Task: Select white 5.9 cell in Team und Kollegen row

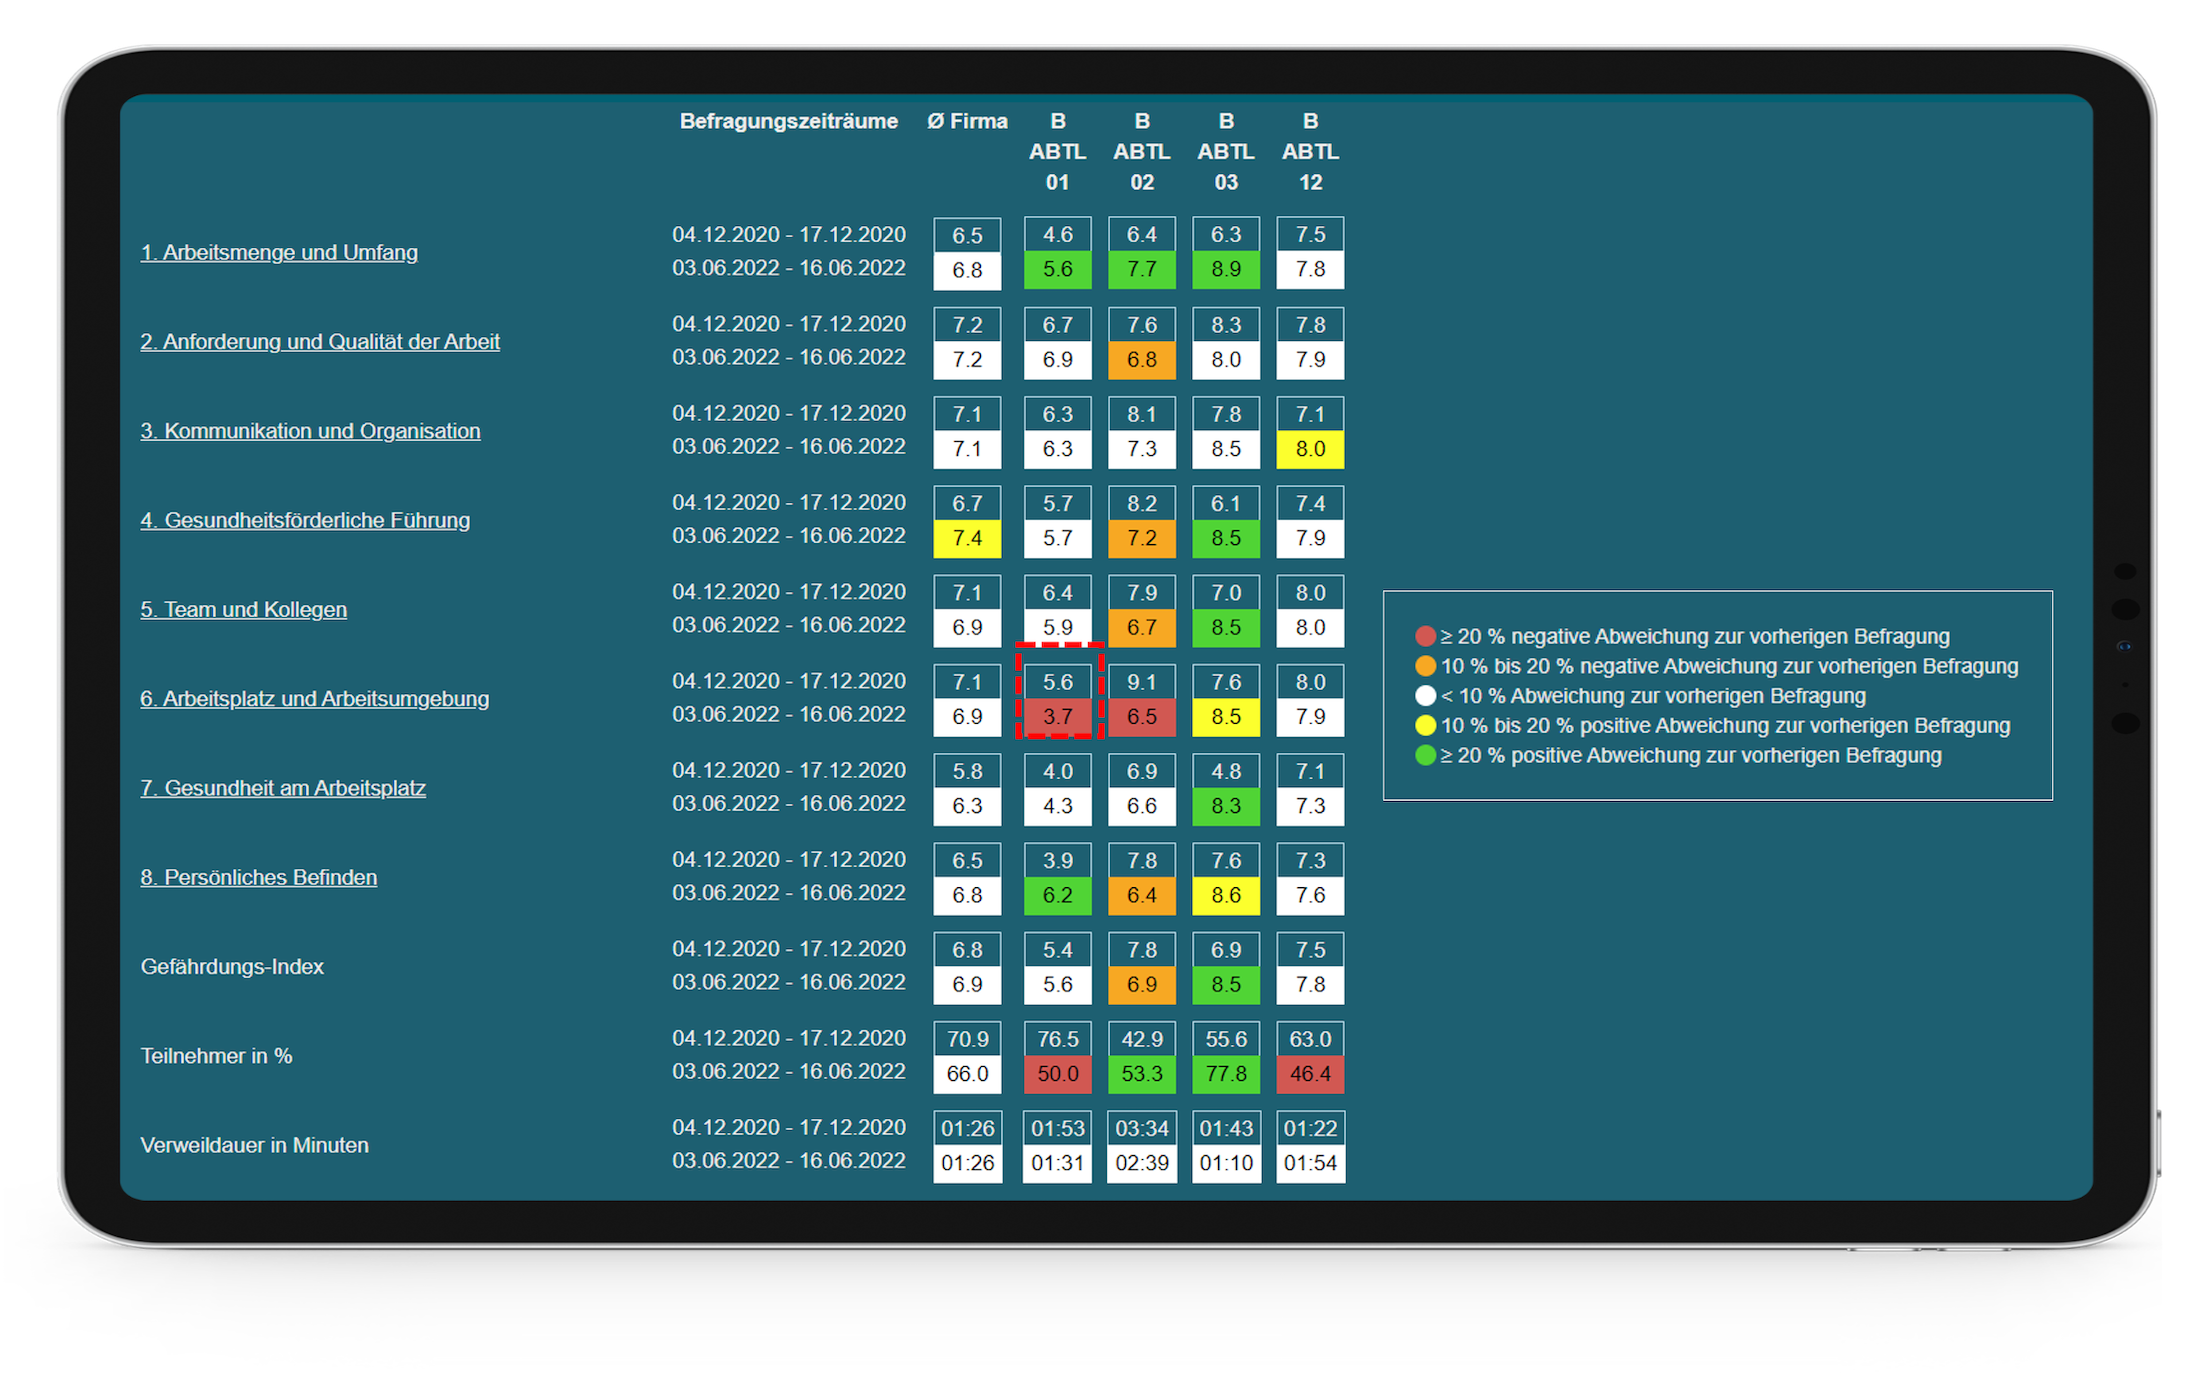Action: [x=1058, y=628]
